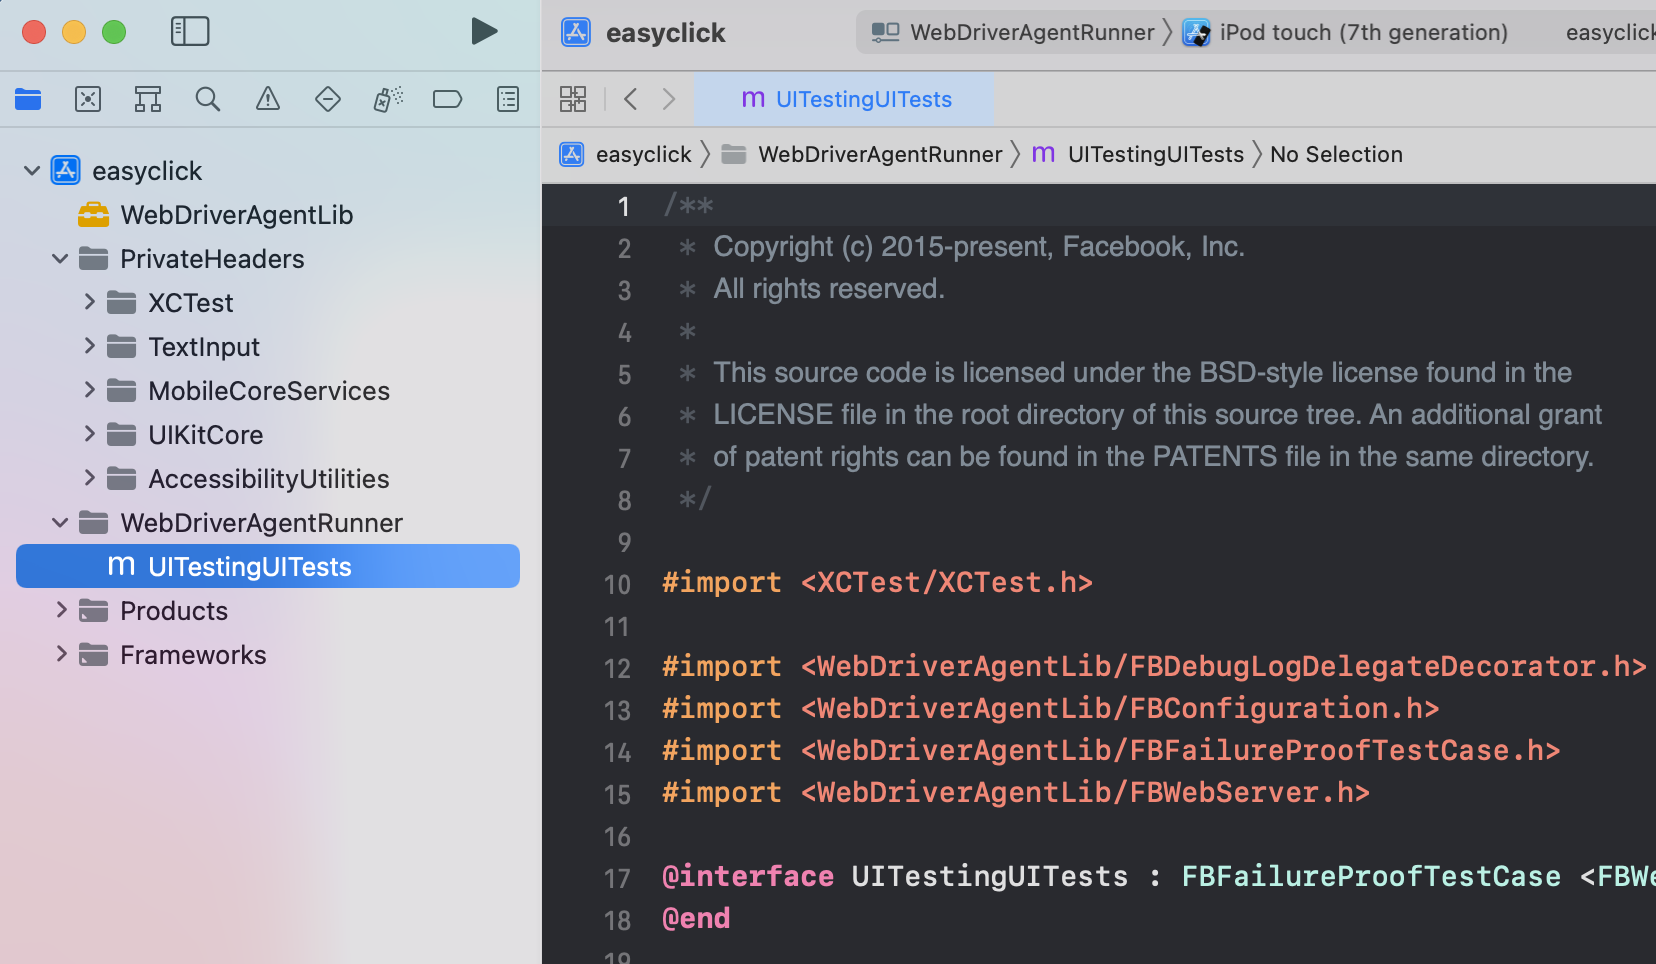Select the UIKitCore folder row
Screen dimensions: 1656x964
coord(268,435)
